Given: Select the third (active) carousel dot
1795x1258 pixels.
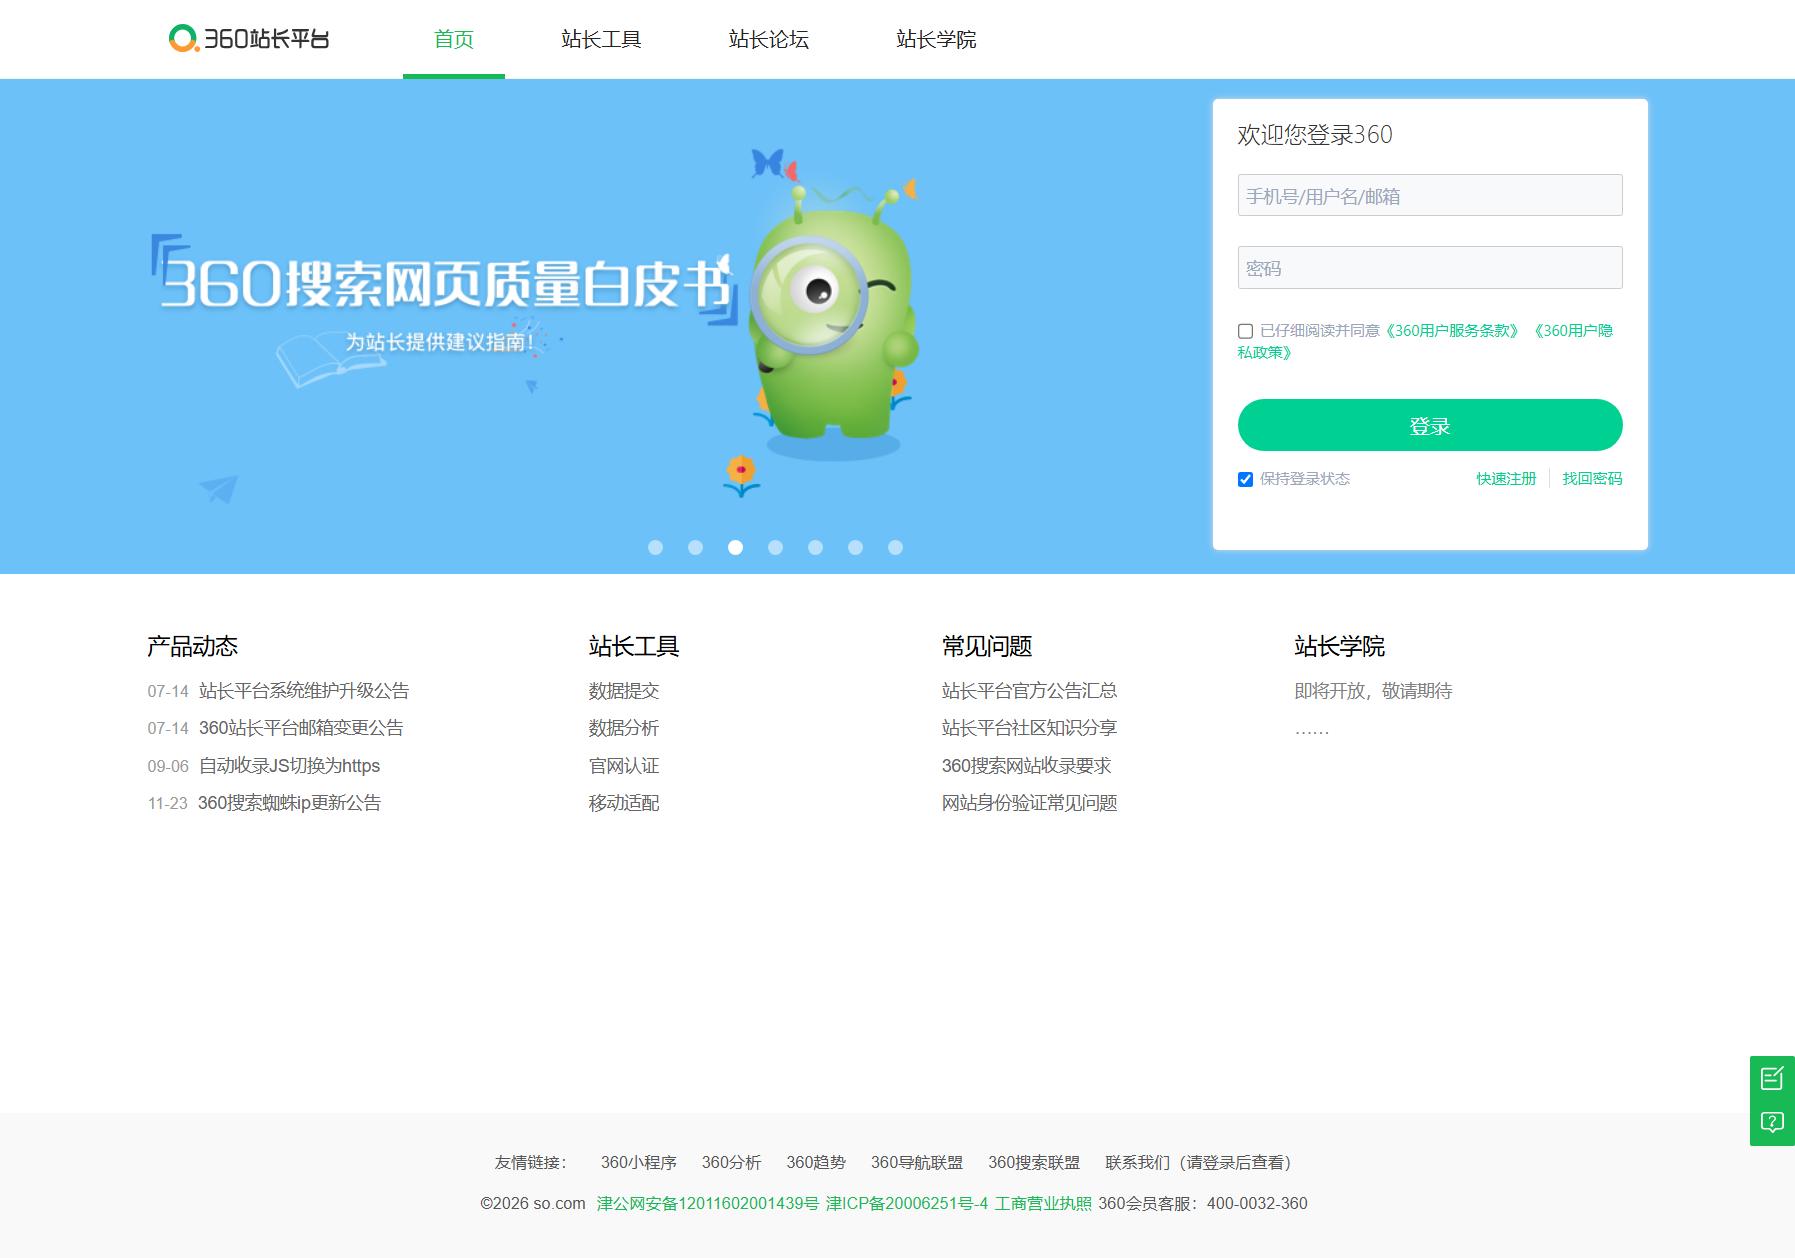Looking at the screenshot, I should pyautogui.click(x=736, y=547).
